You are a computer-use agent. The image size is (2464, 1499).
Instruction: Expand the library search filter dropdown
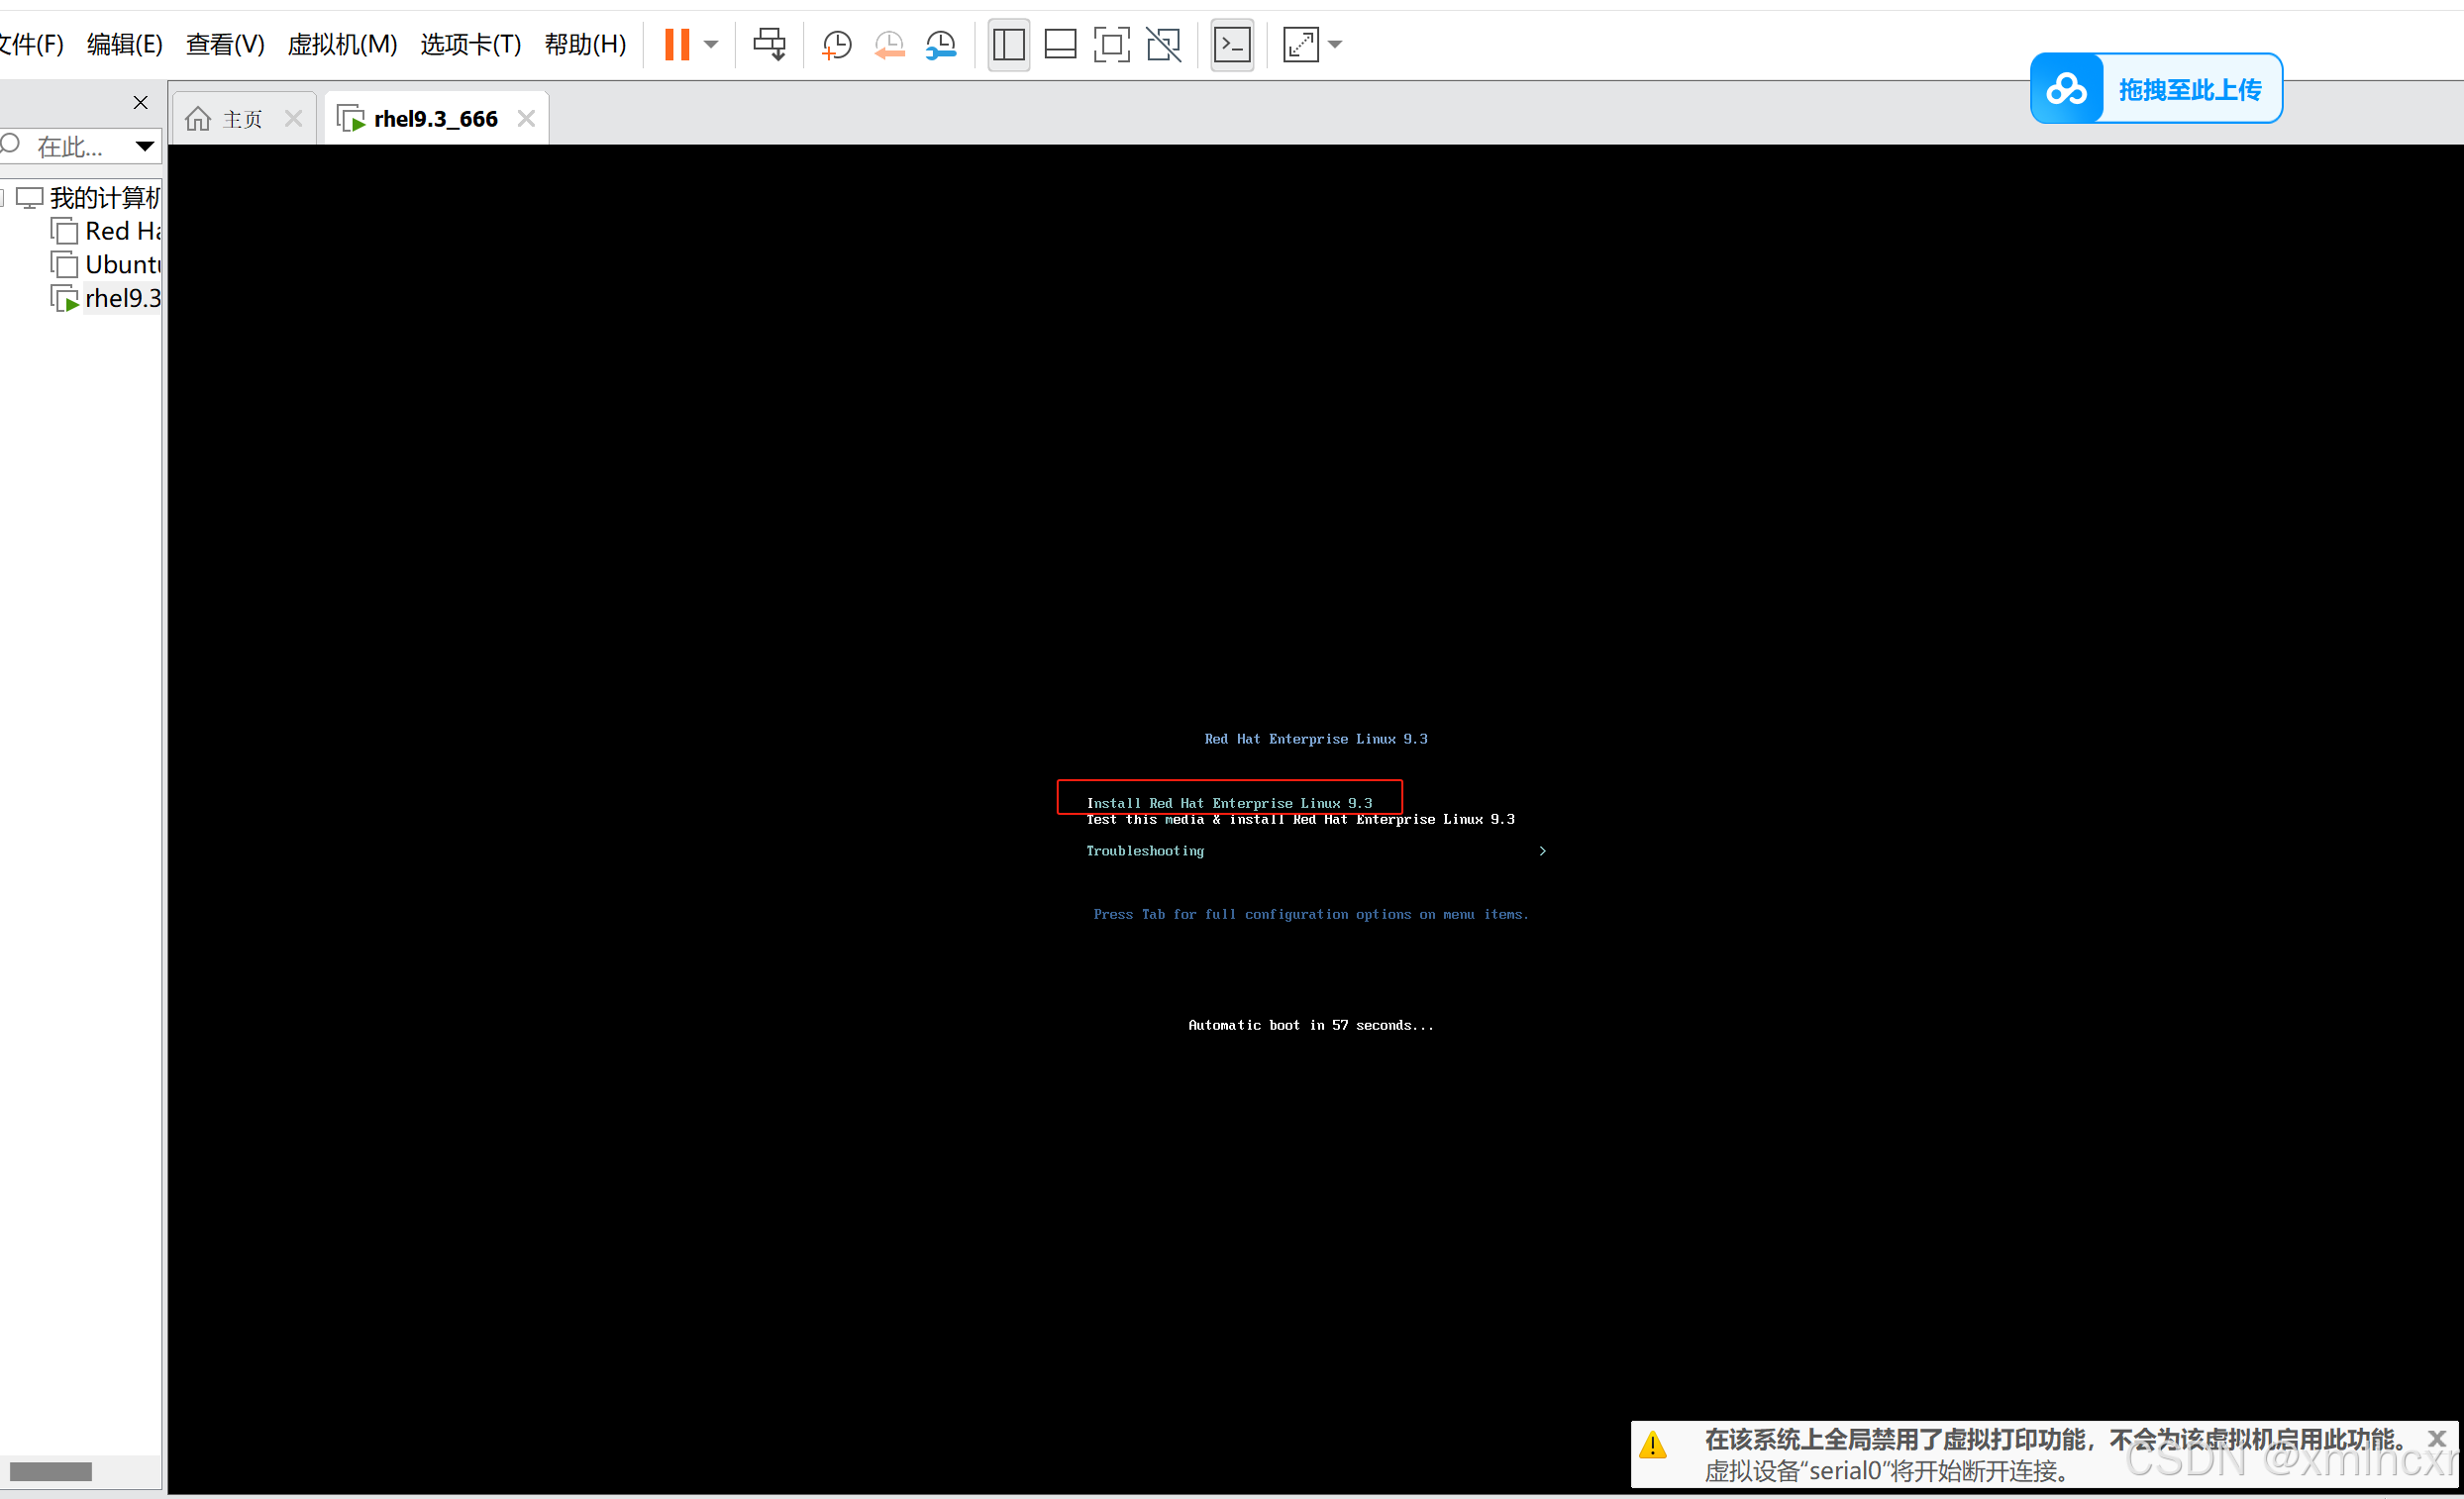pos(145,146)
